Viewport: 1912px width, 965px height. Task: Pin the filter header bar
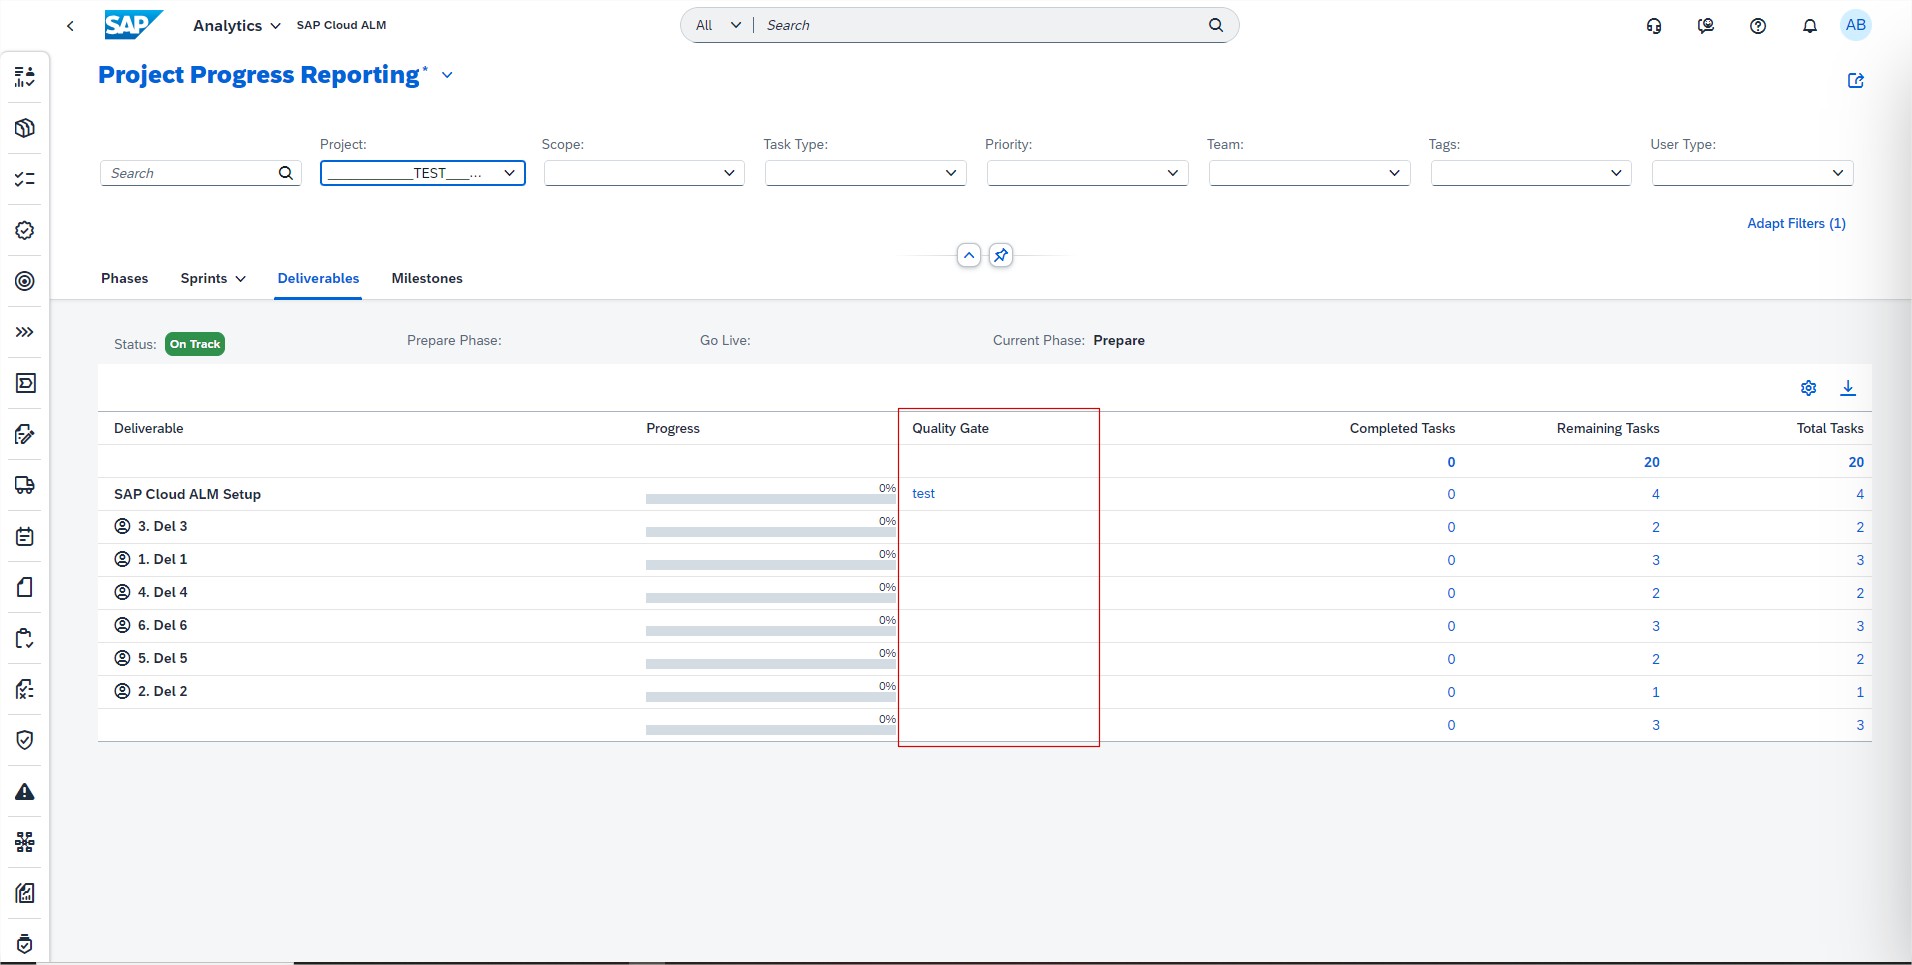1000,256
